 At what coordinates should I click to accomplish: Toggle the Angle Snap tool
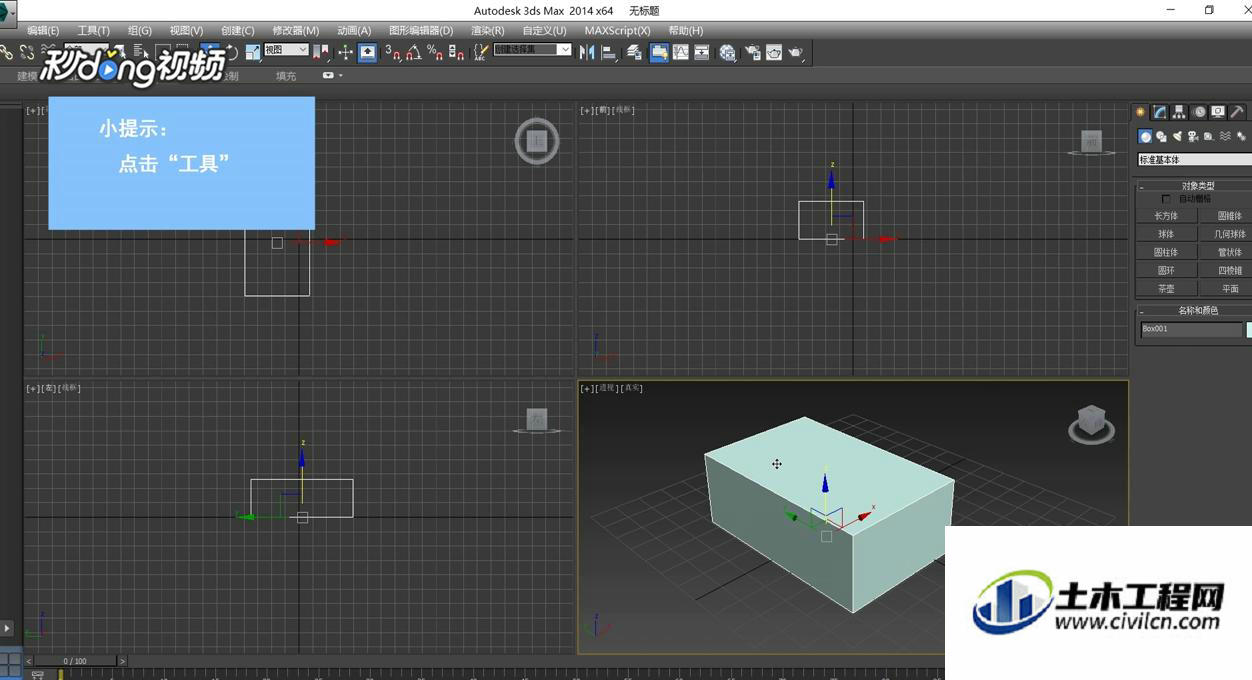413,52
